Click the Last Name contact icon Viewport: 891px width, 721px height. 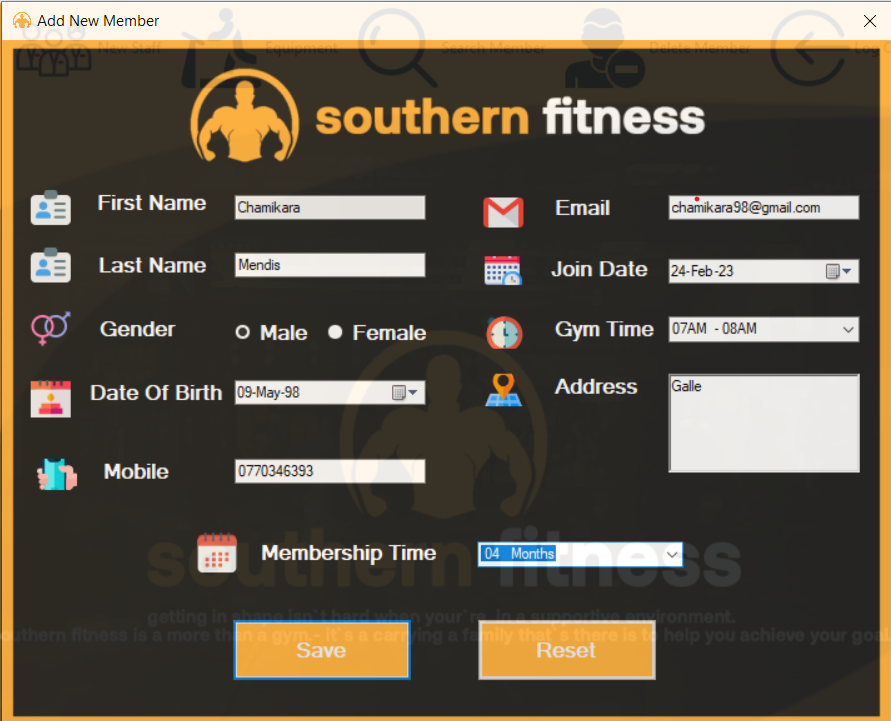tap(50, 266)
